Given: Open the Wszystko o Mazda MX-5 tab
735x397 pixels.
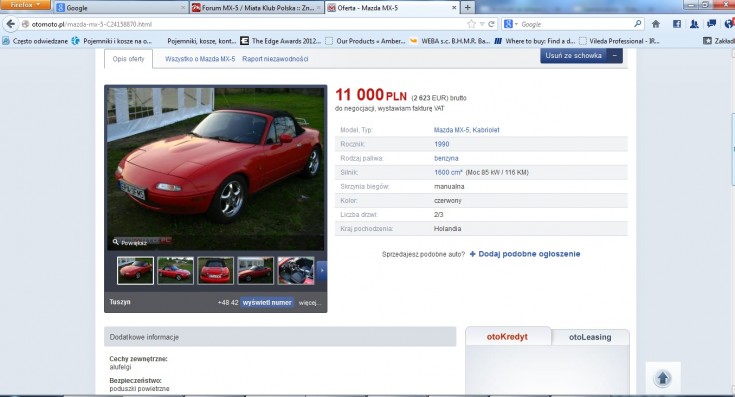Looking at the screenshot, I should [x=200, y=59].
